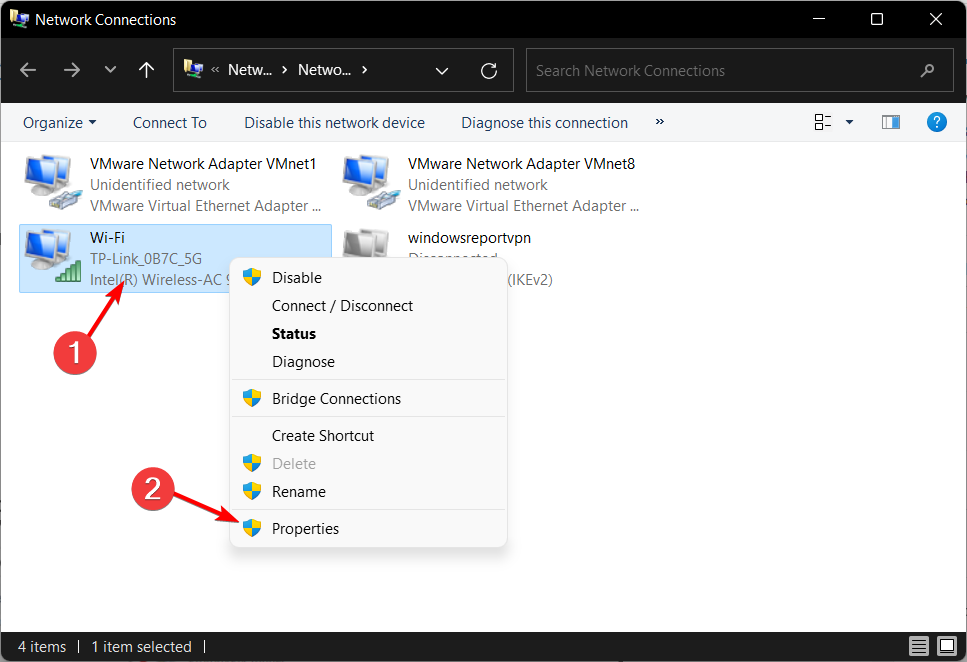967x662 pixels.
Task: Go up one folder level
Action: pos(146,70)
